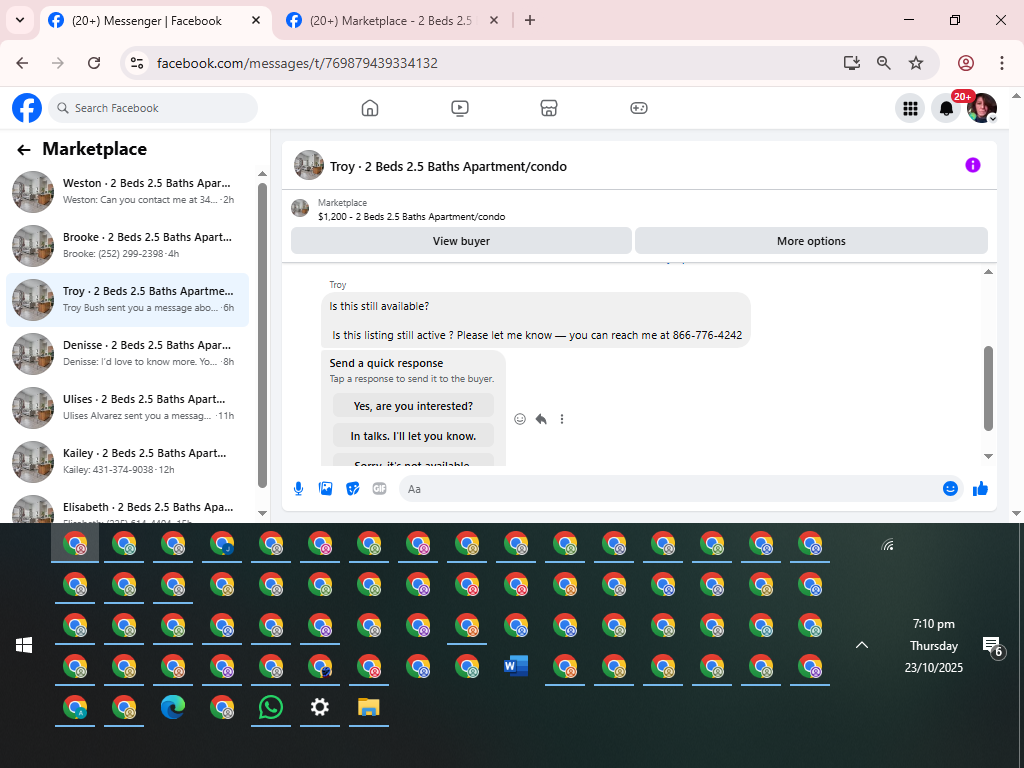Switch to the Marketplace browser tab
The width and height of the screenshot is (1024, 768).
pos(392,21)
